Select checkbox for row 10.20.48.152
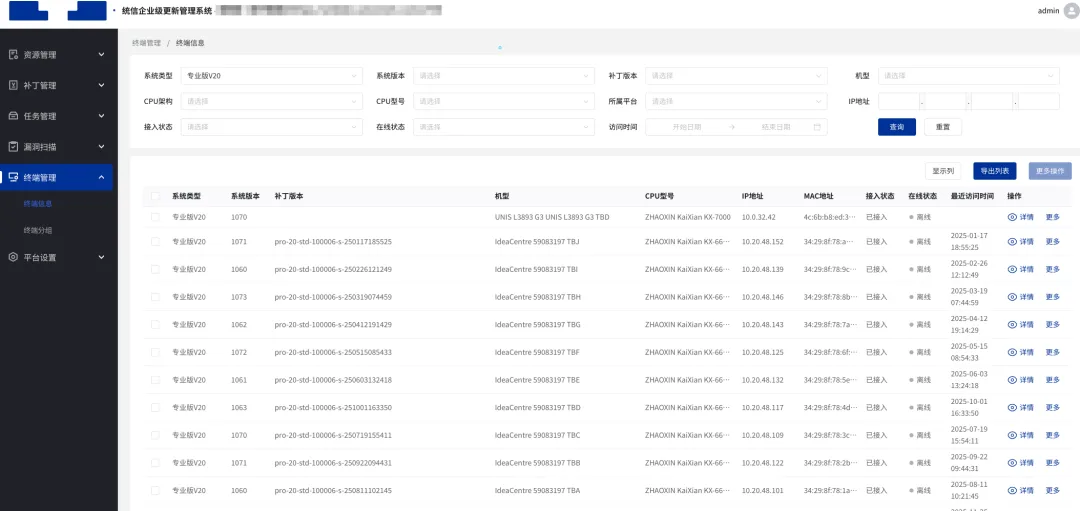Image resolution: width=1080 pixels, height=511 pixels. [155, 242]
